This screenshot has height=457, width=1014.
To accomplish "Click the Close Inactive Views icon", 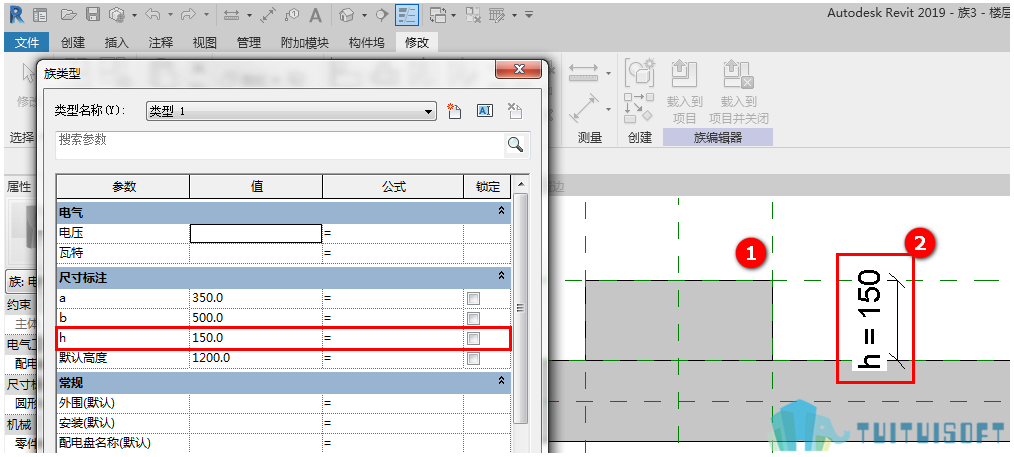I will pos(473,14).
